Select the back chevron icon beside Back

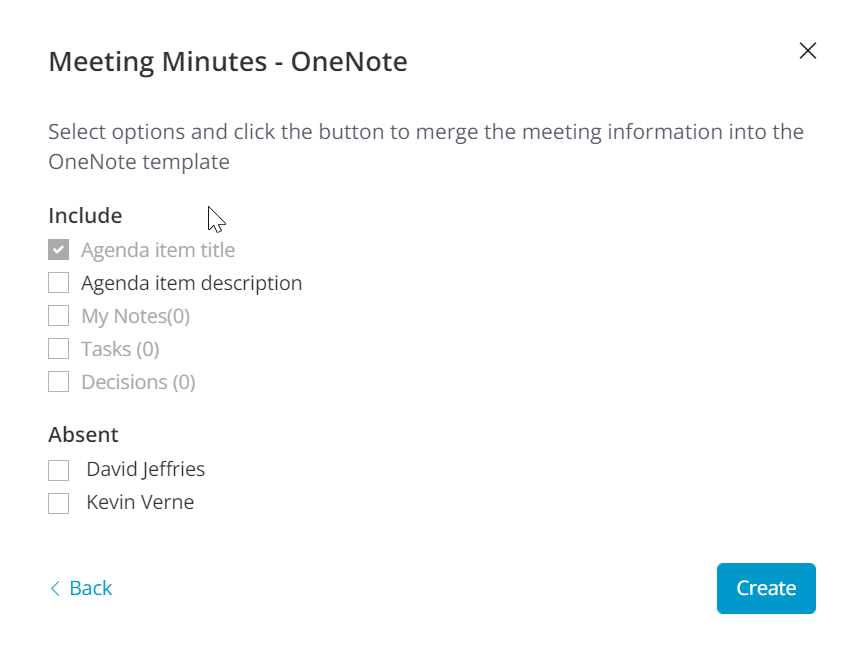(56, 588)
